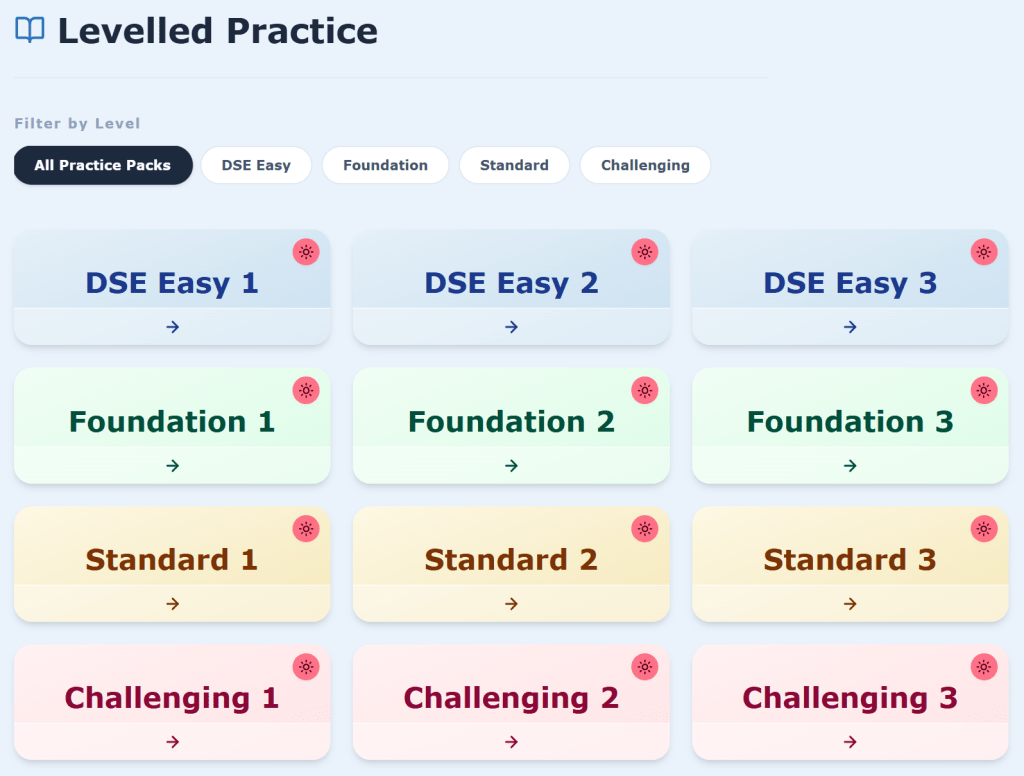Image resolution: width=1024 pixels, height=776 pixels.
Task: Choose the Standard level filter
Action: pos(514,165)
